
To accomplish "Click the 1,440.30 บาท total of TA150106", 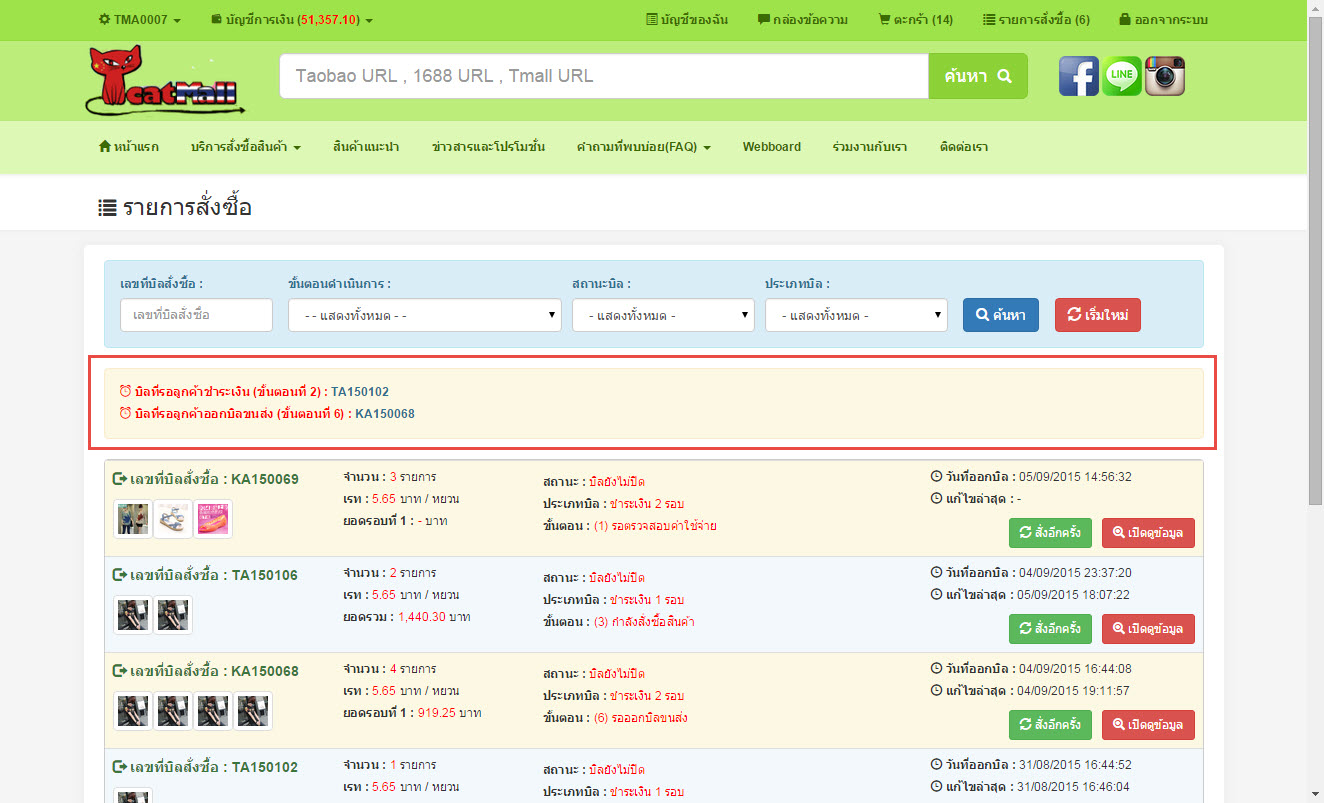I will point(434,618).
